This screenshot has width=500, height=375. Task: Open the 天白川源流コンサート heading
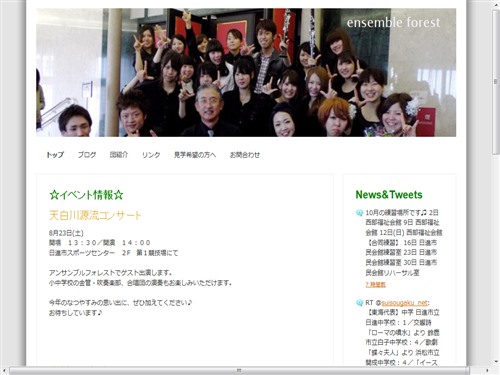click(x=95, y=215)
